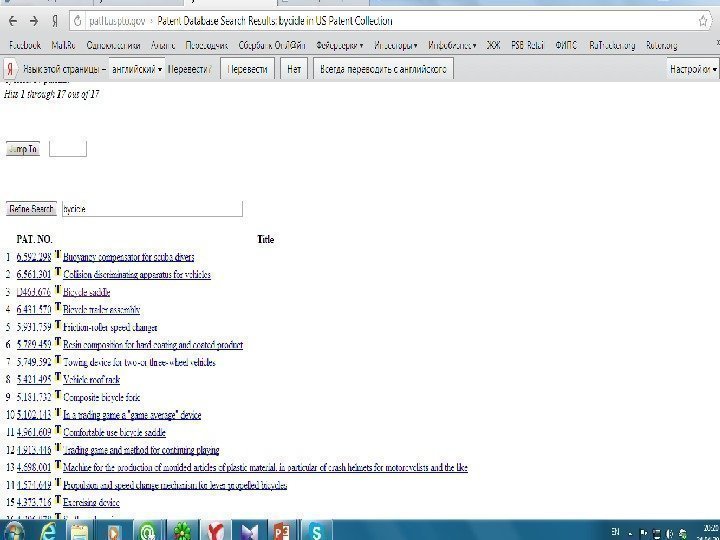Reload the page with the refresh icon

(x=78, y=21)
